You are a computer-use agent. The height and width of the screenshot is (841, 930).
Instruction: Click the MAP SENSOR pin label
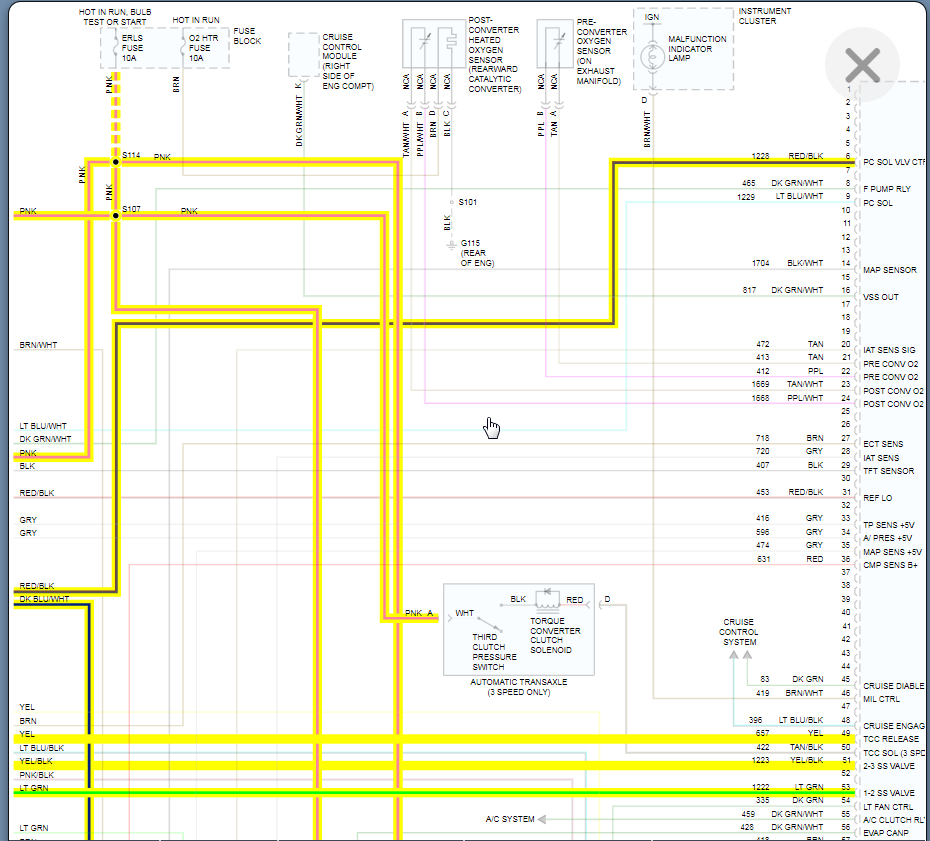890,270
